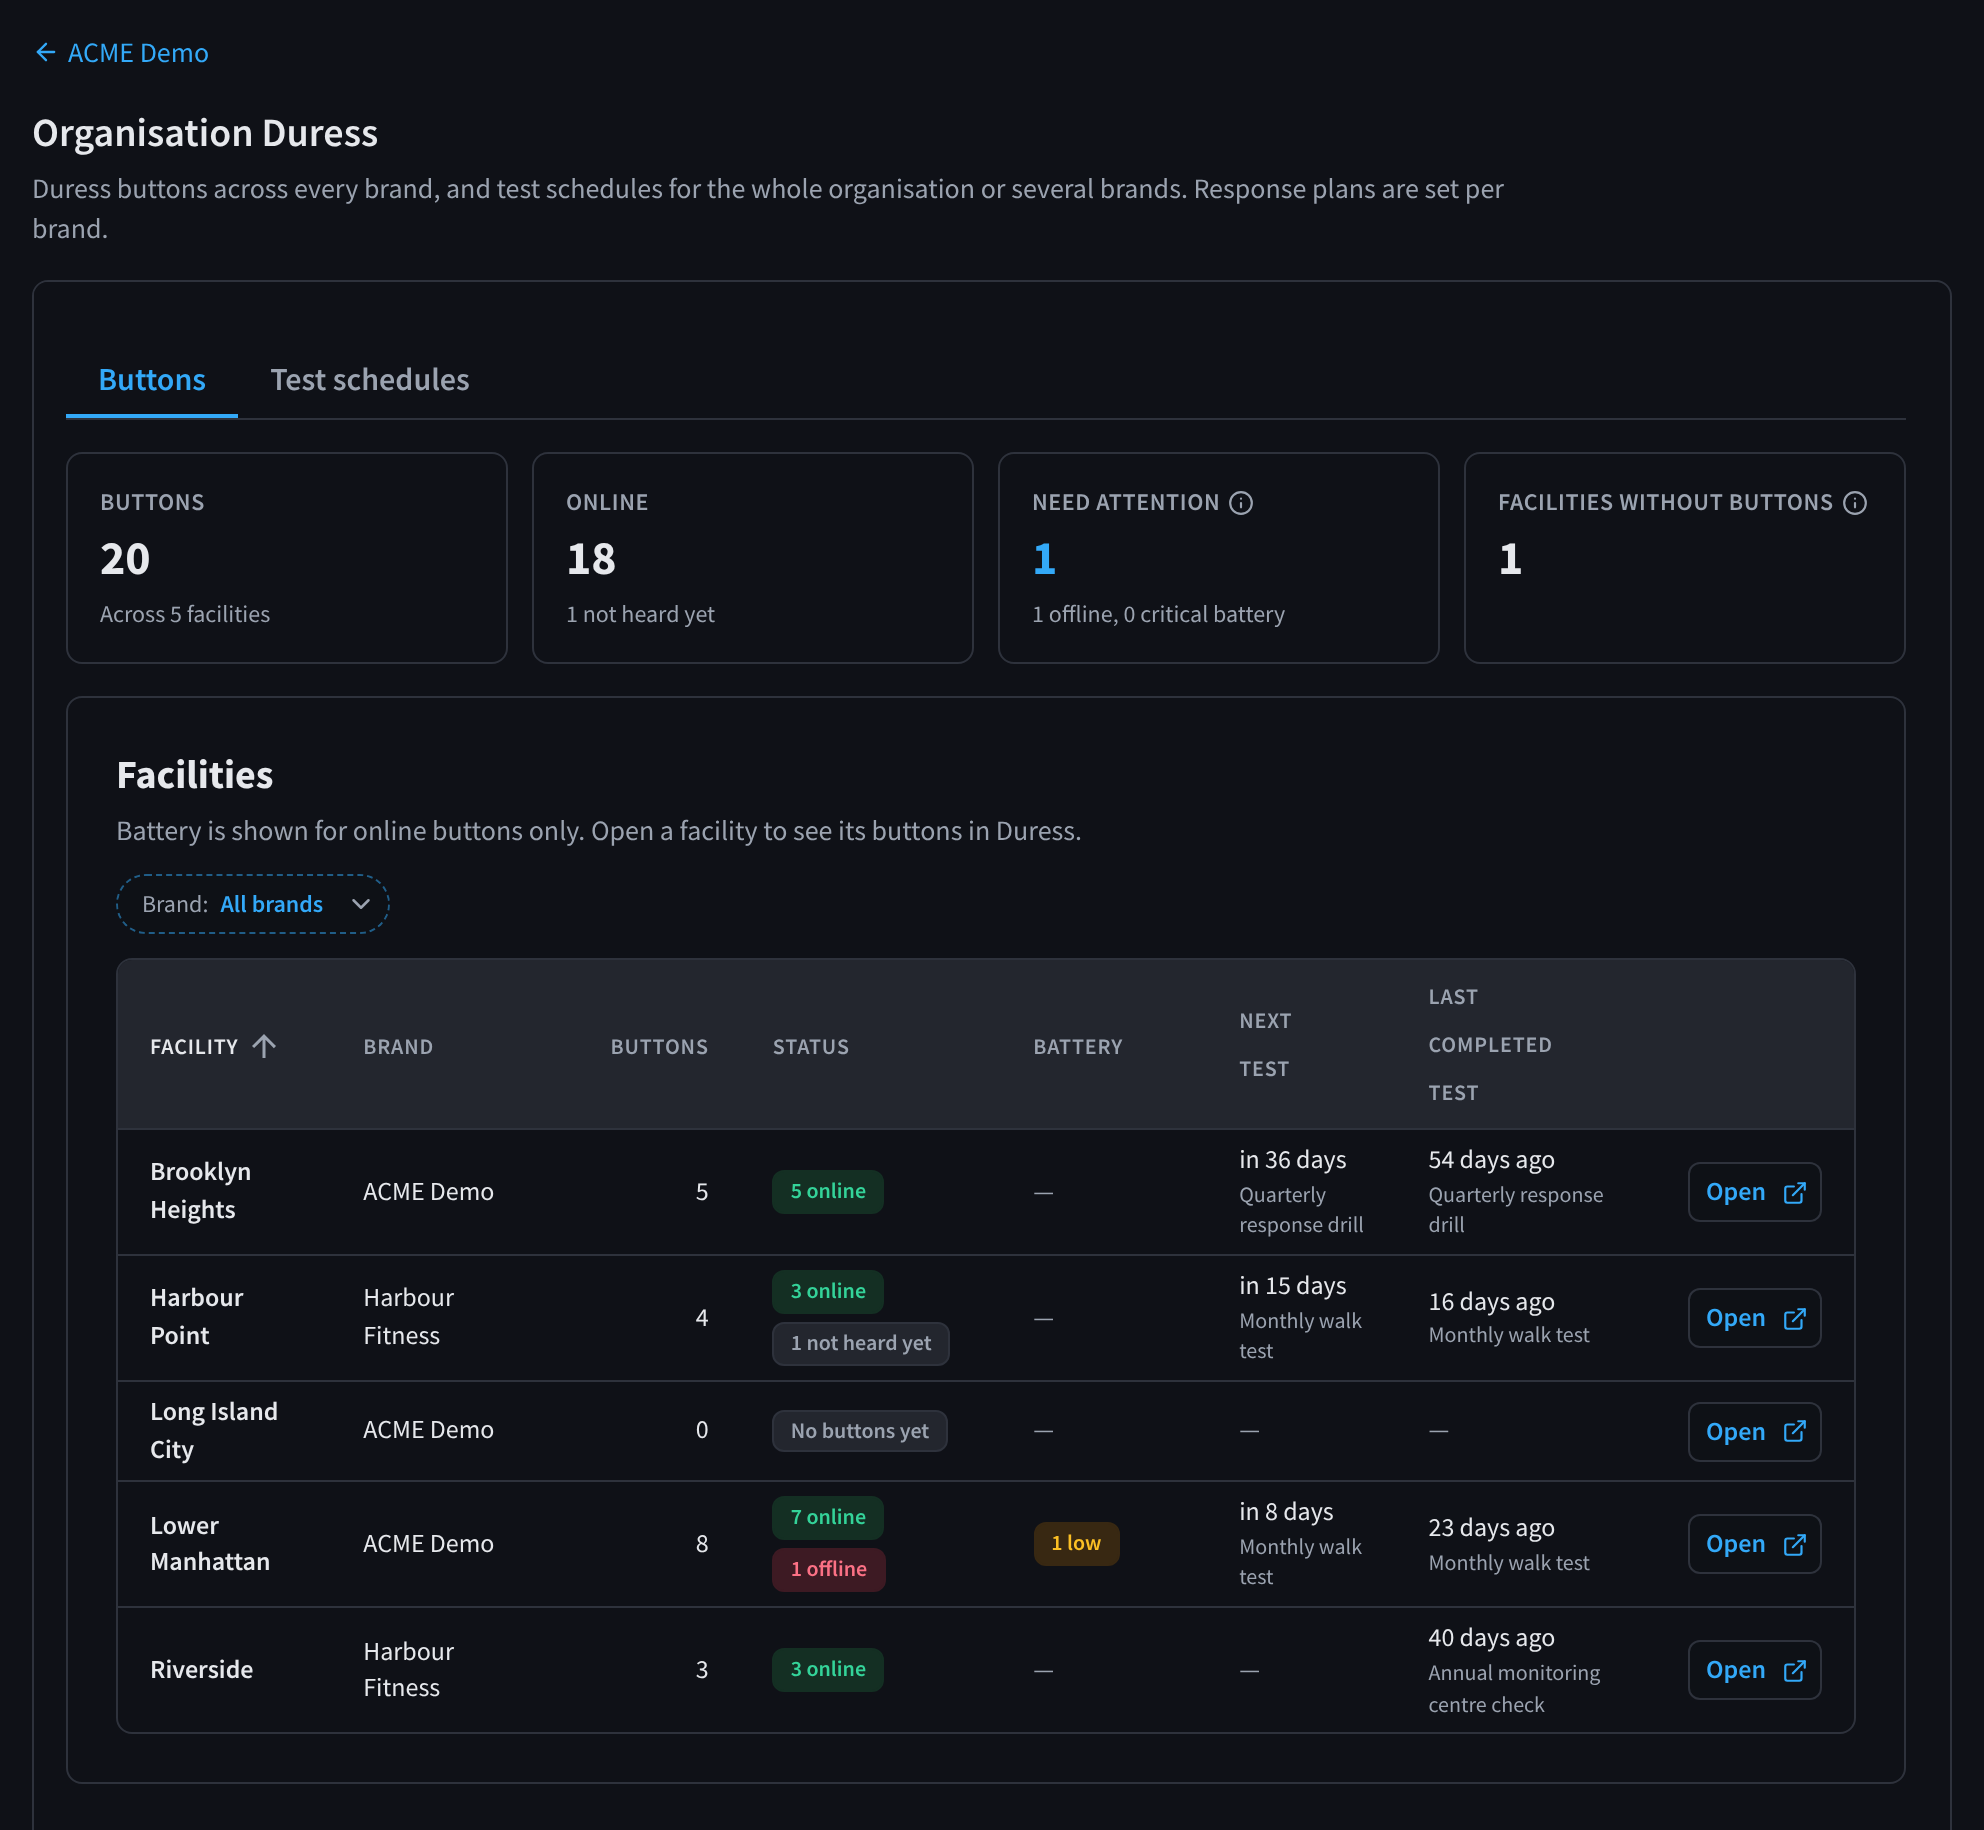Screen dimensions: 1984x1830
Task: Click the Next Test column header
Action: coord(1265,1045)
